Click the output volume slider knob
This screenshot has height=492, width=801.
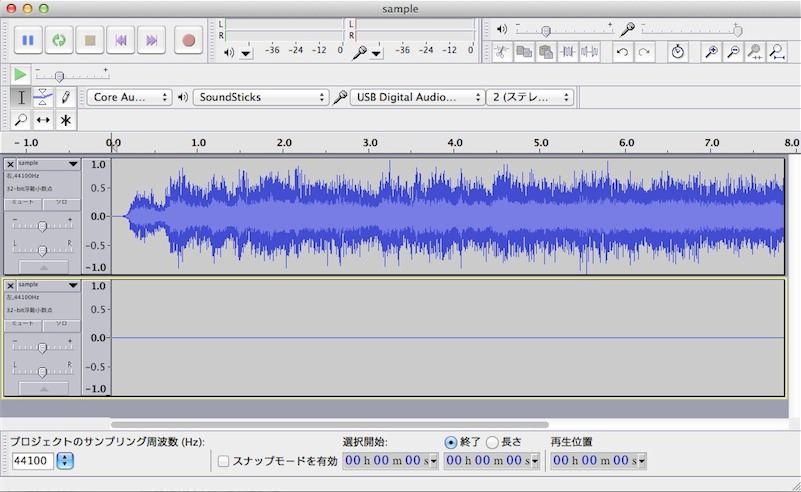[x=546, y=32]
